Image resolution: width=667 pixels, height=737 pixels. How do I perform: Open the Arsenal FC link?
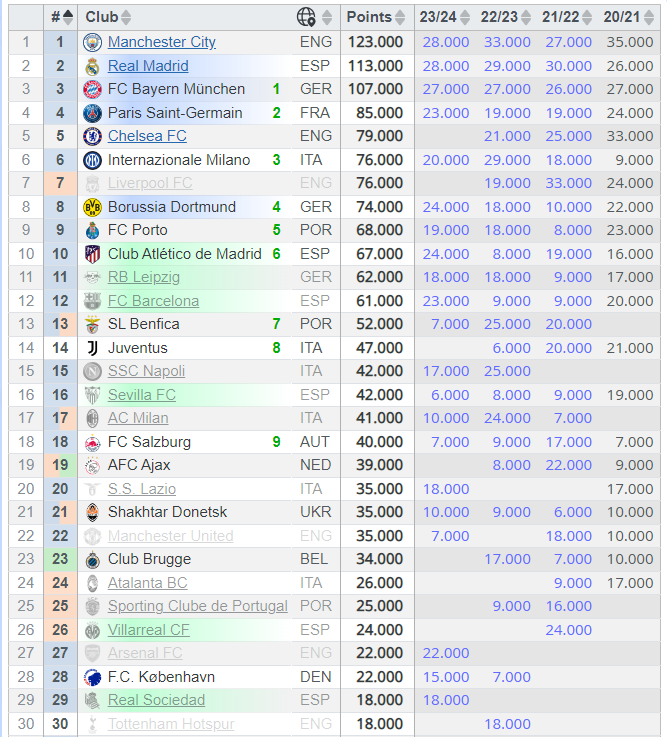click(145, 653)
